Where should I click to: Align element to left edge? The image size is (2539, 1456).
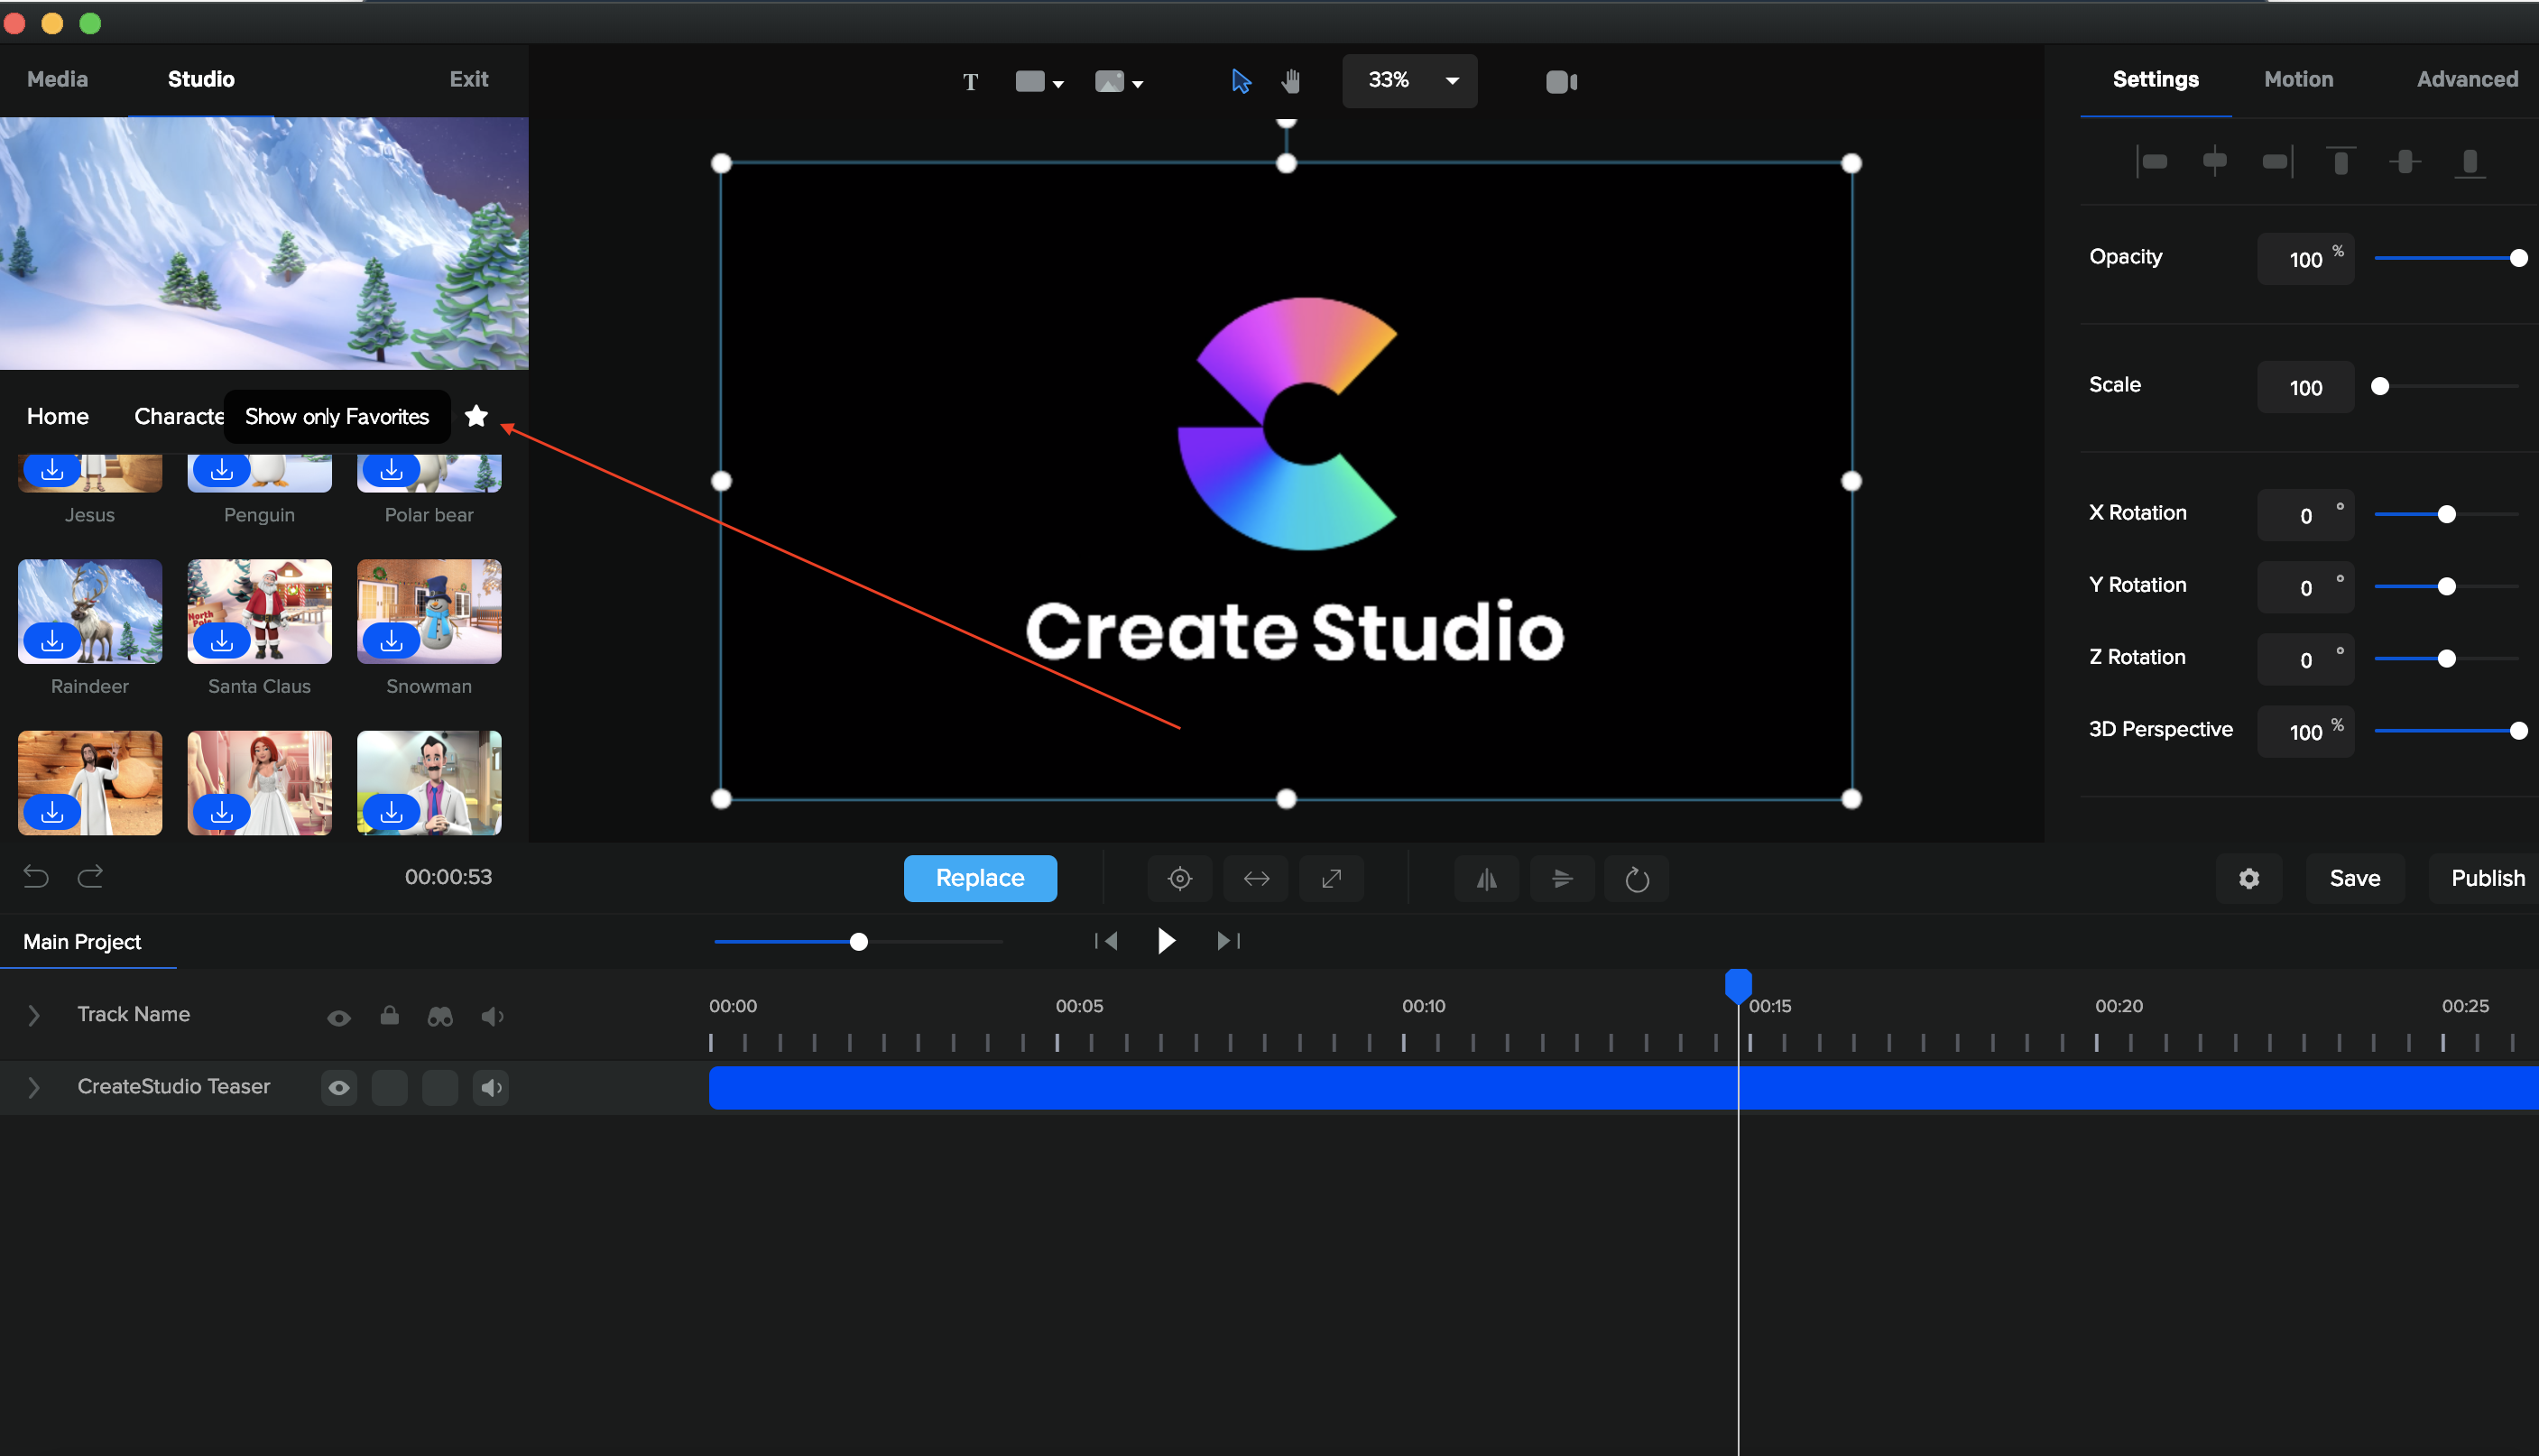tap(2151, 161)
